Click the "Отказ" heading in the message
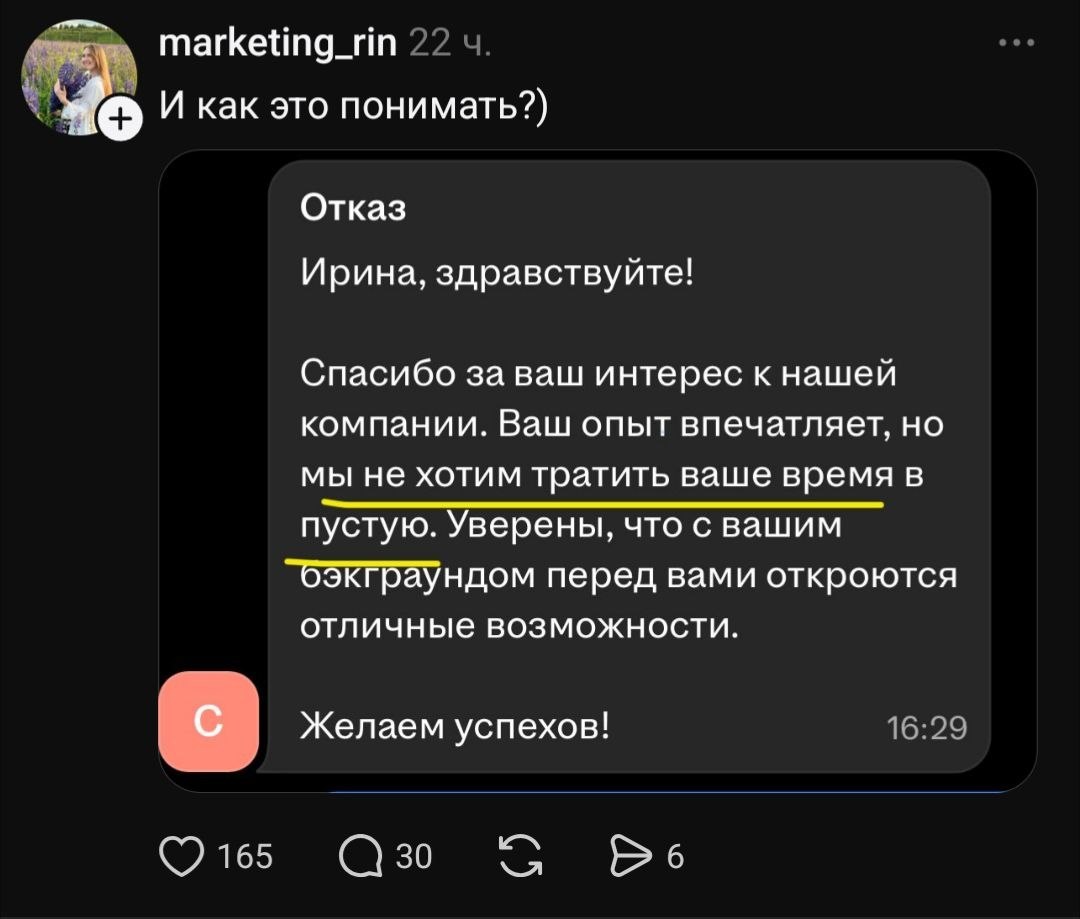1080x919 pixels. tap(353, 208)
